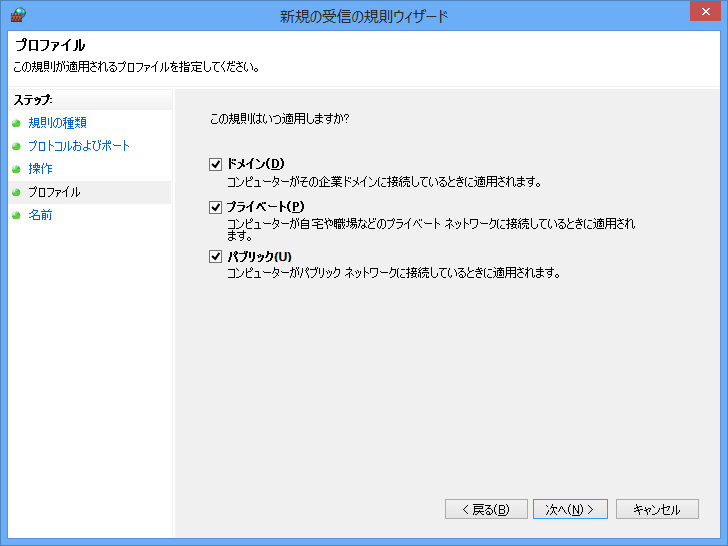Go to the 規則の種類 step
This screenshot has width=728, height=546.
point(57,123)
